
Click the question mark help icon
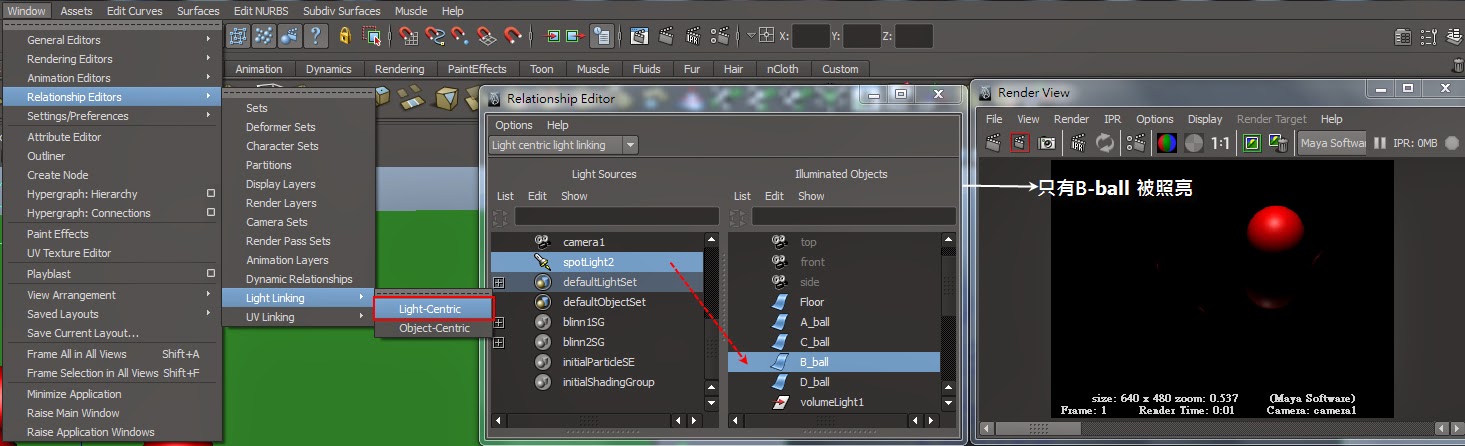click(316, 37)
